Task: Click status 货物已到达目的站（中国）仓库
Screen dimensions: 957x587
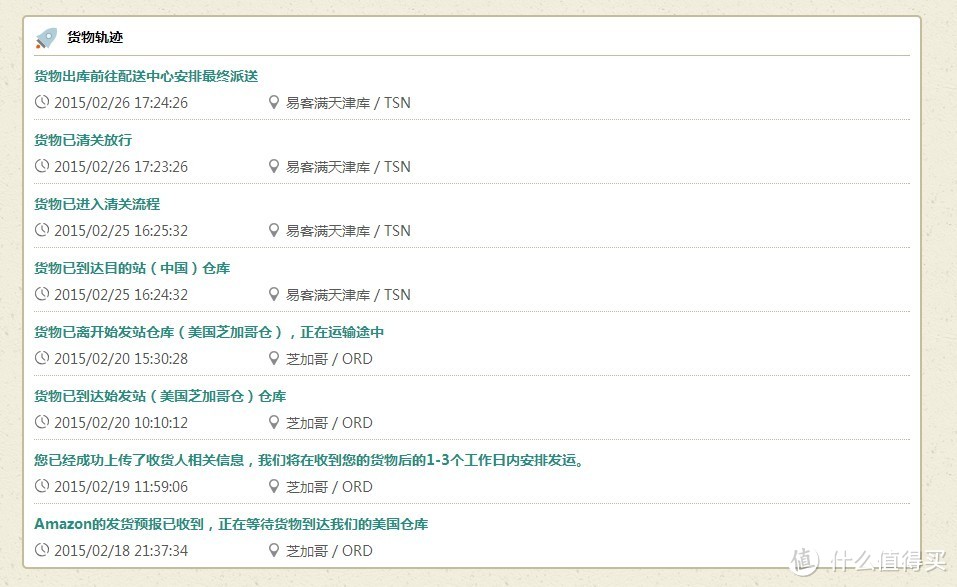Action: tap(132, 268)
